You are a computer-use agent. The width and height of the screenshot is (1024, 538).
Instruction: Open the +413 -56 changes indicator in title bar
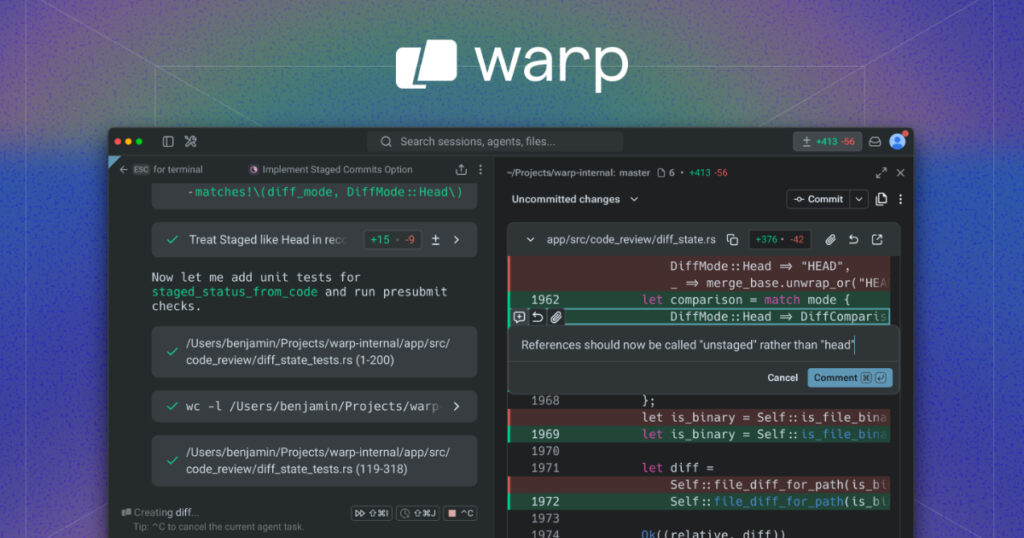coord(828,142)
